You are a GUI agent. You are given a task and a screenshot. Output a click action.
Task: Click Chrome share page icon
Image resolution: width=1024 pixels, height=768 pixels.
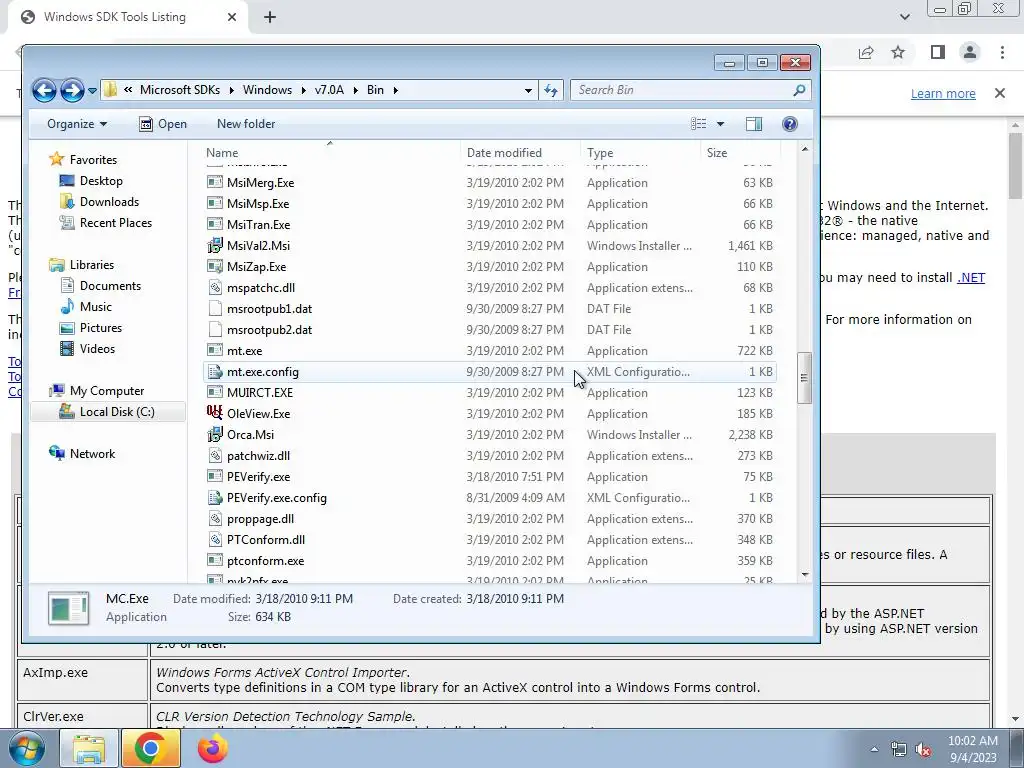tap(866, 52)
